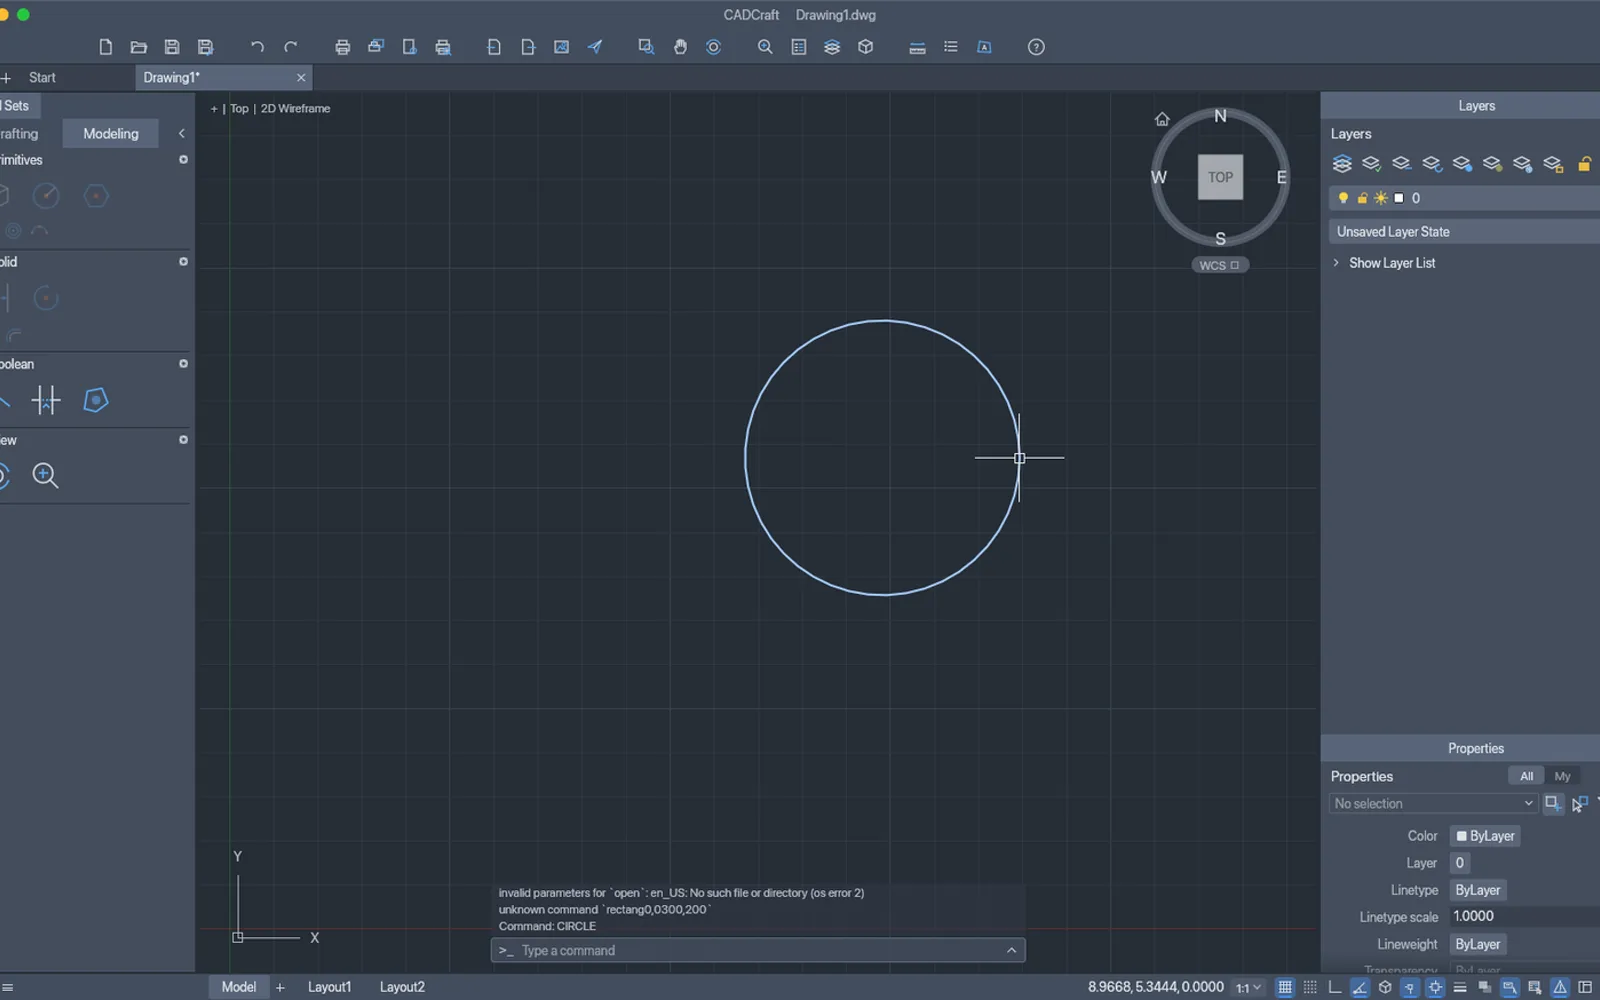Switch to the Layout2 tab

(x=402, y=987)
